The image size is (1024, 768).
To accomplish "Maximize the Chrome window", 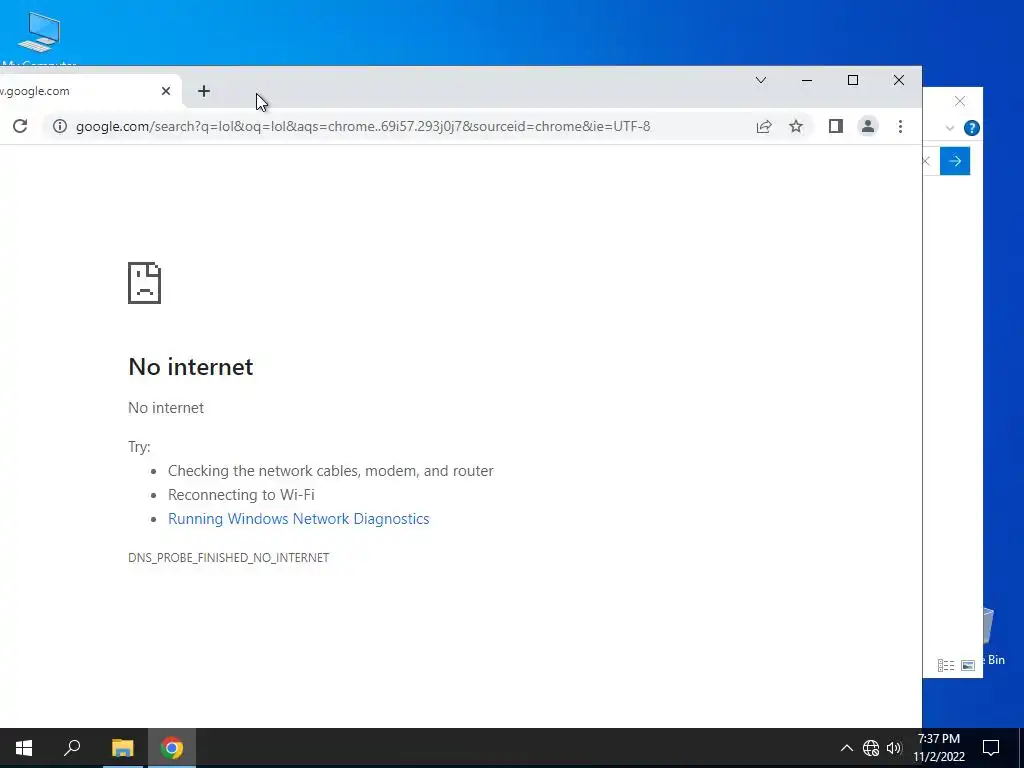I will 853,80.
